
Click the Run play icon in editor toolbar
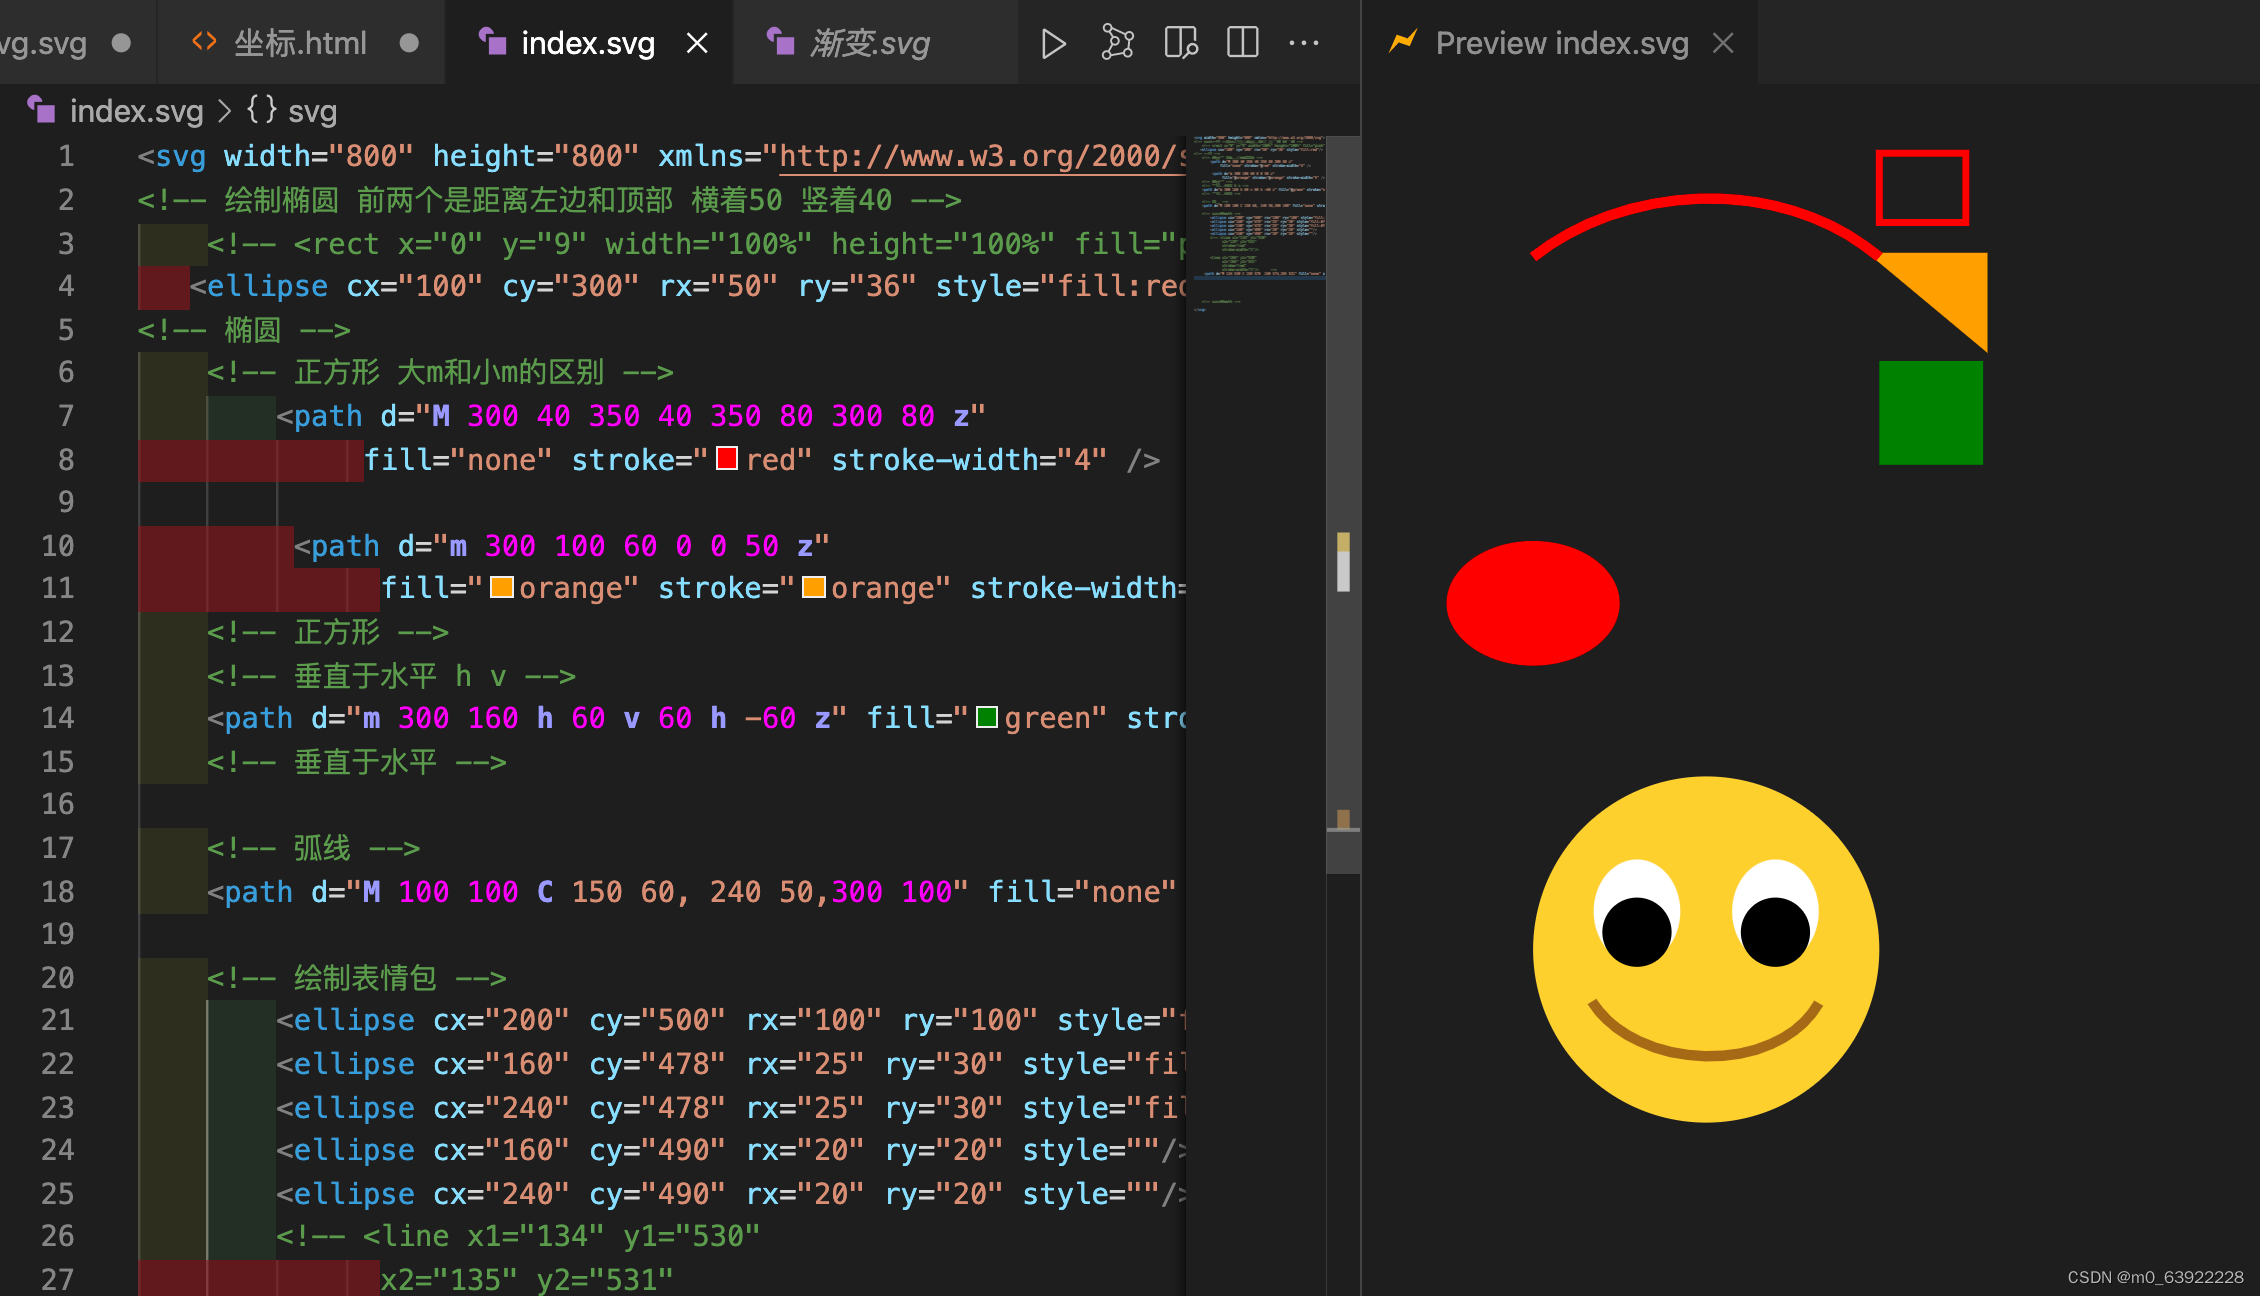[x=1052, y=43]
